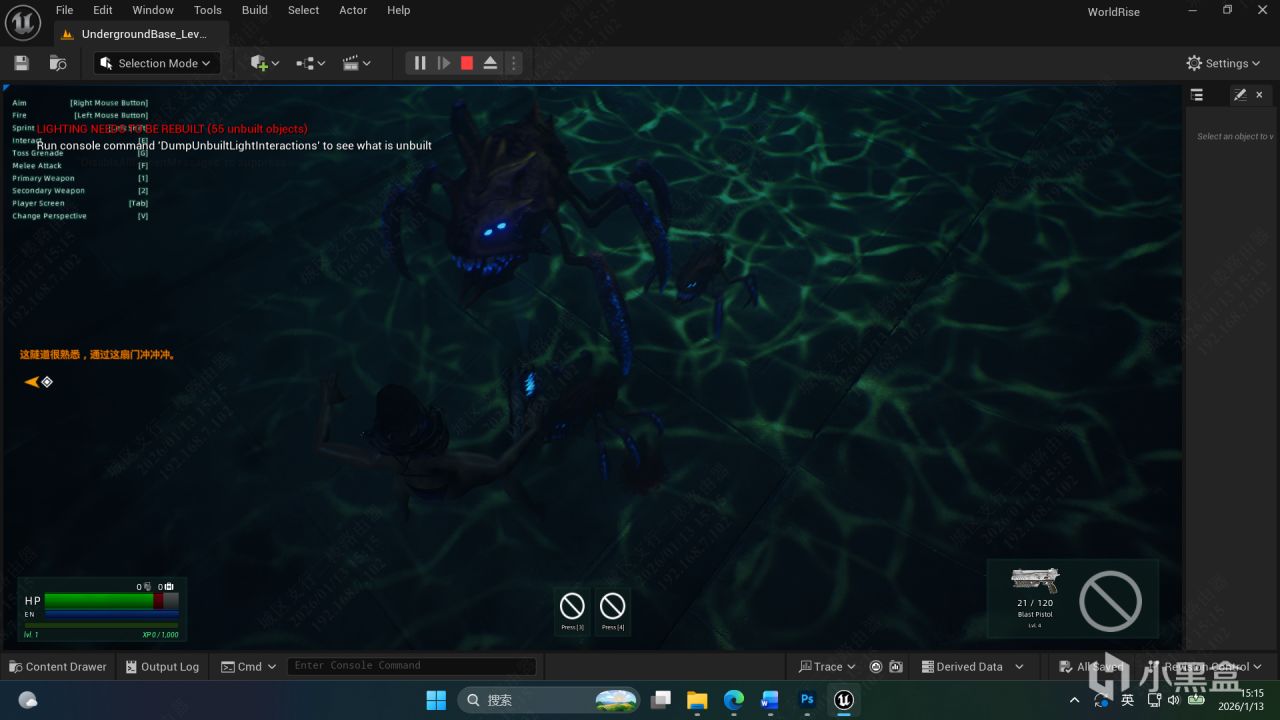Save the current level with floppy icon
This screenshot has height=720, width=1280.
21,63
